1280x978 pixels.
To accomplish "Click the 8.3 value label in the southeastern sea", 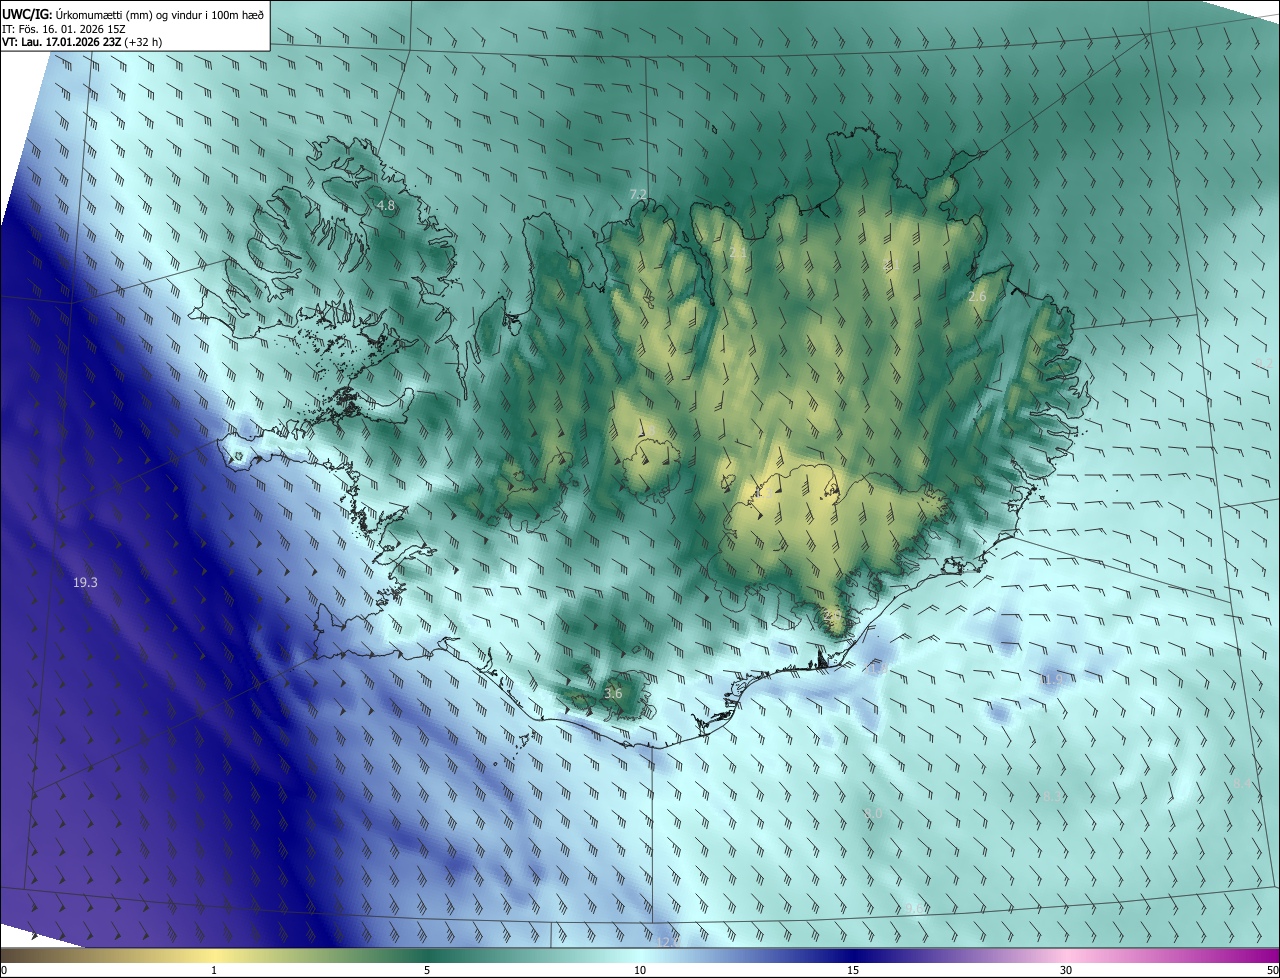I will [1050, 797].
